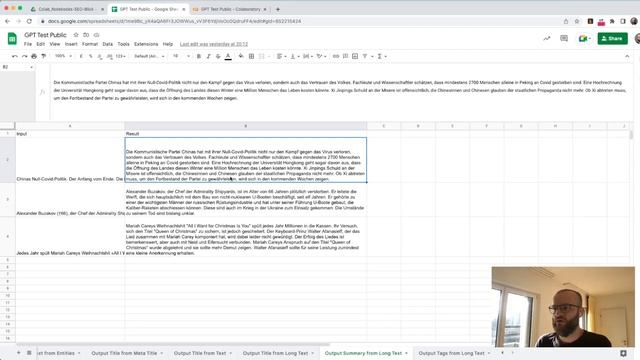Format cell as percent
This screenshot has width=640, height=360.
pyautogui.click(x=90, y=56)
